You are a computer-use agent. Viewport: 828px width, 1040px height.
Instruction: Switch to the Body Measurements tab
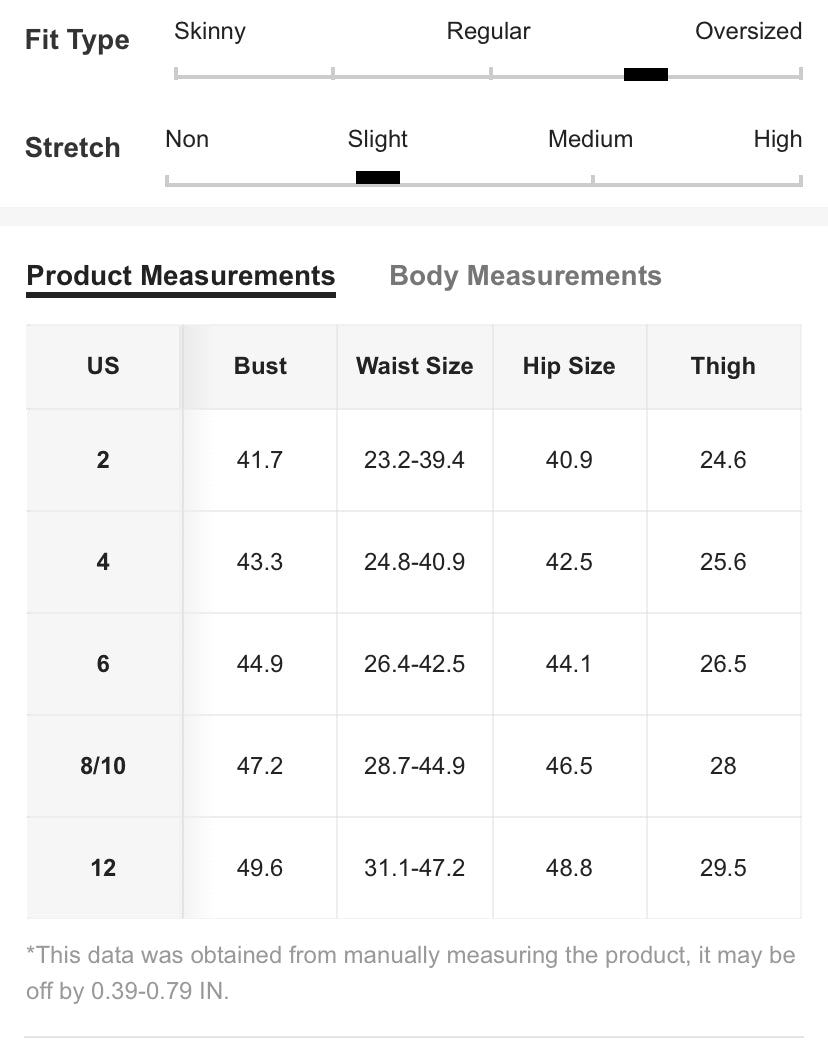[x=525, y=276]
